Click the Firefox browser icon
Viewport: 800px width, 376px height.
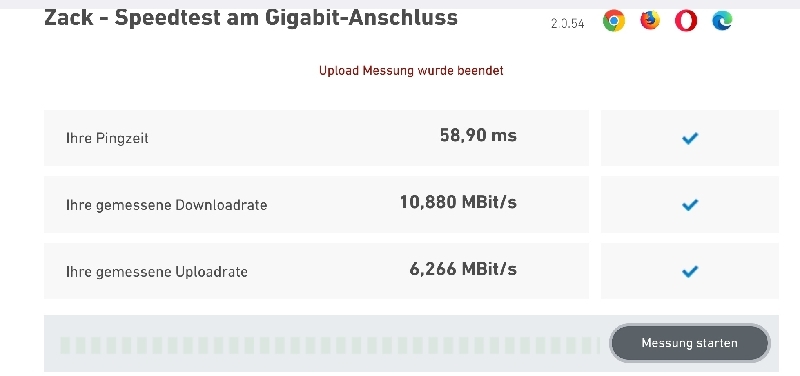pos(650,20)
